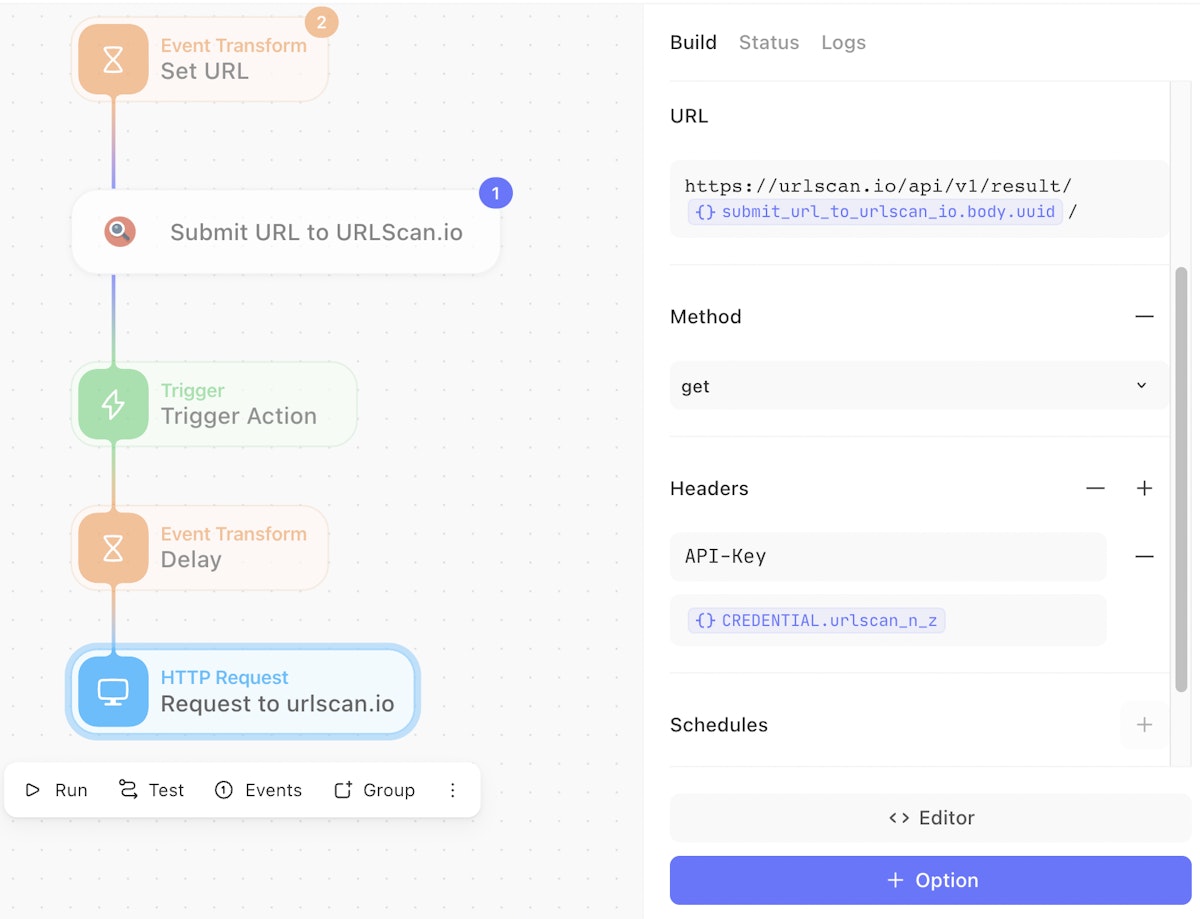The width and height of the screenshot is (1200, 919).
Task: Collapse the Method section
Action: click(1144, 316)
